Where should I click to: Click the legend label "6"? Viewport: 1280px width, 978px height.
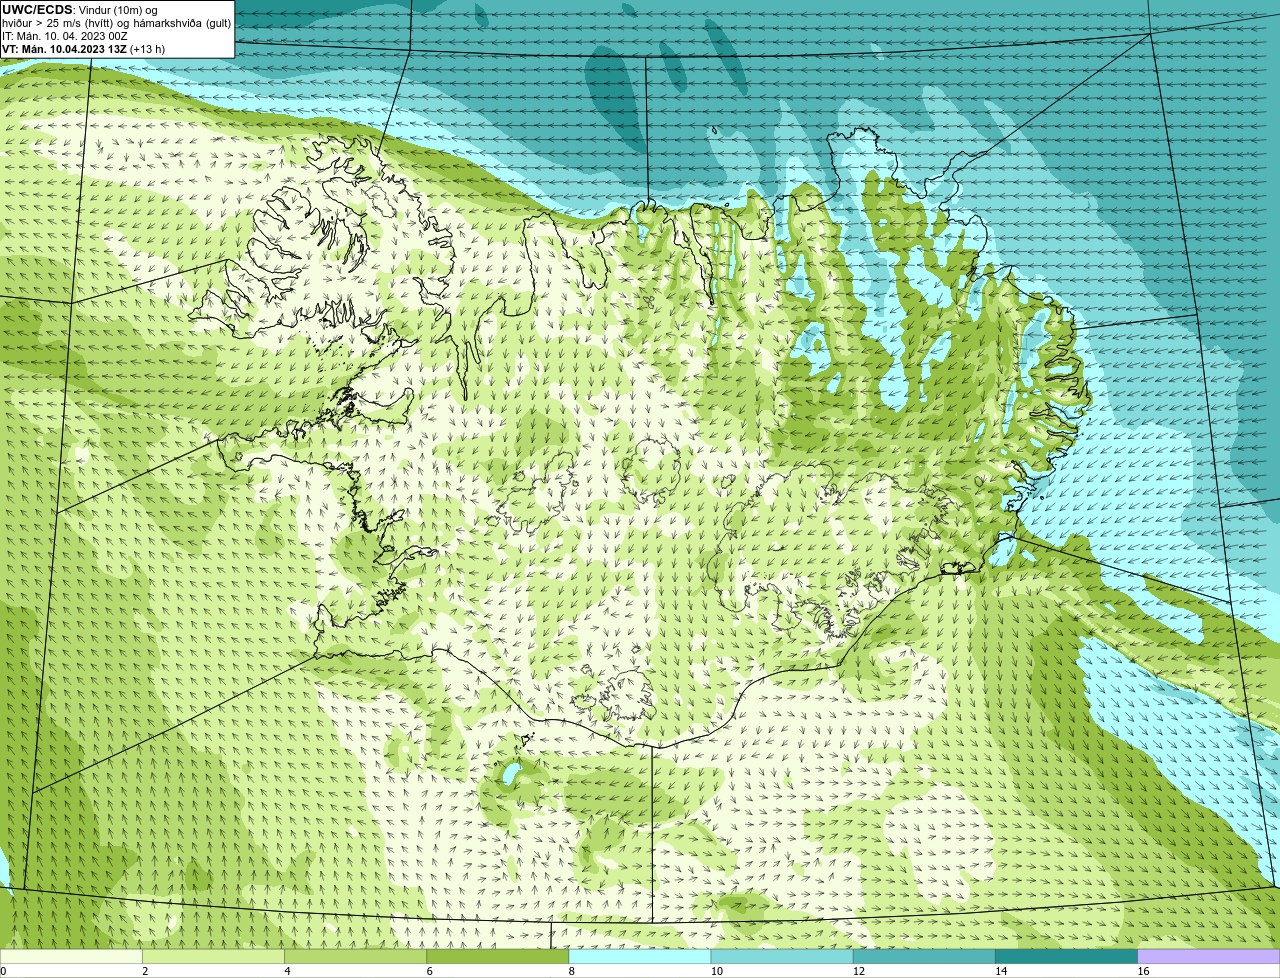tap(430, 971)
